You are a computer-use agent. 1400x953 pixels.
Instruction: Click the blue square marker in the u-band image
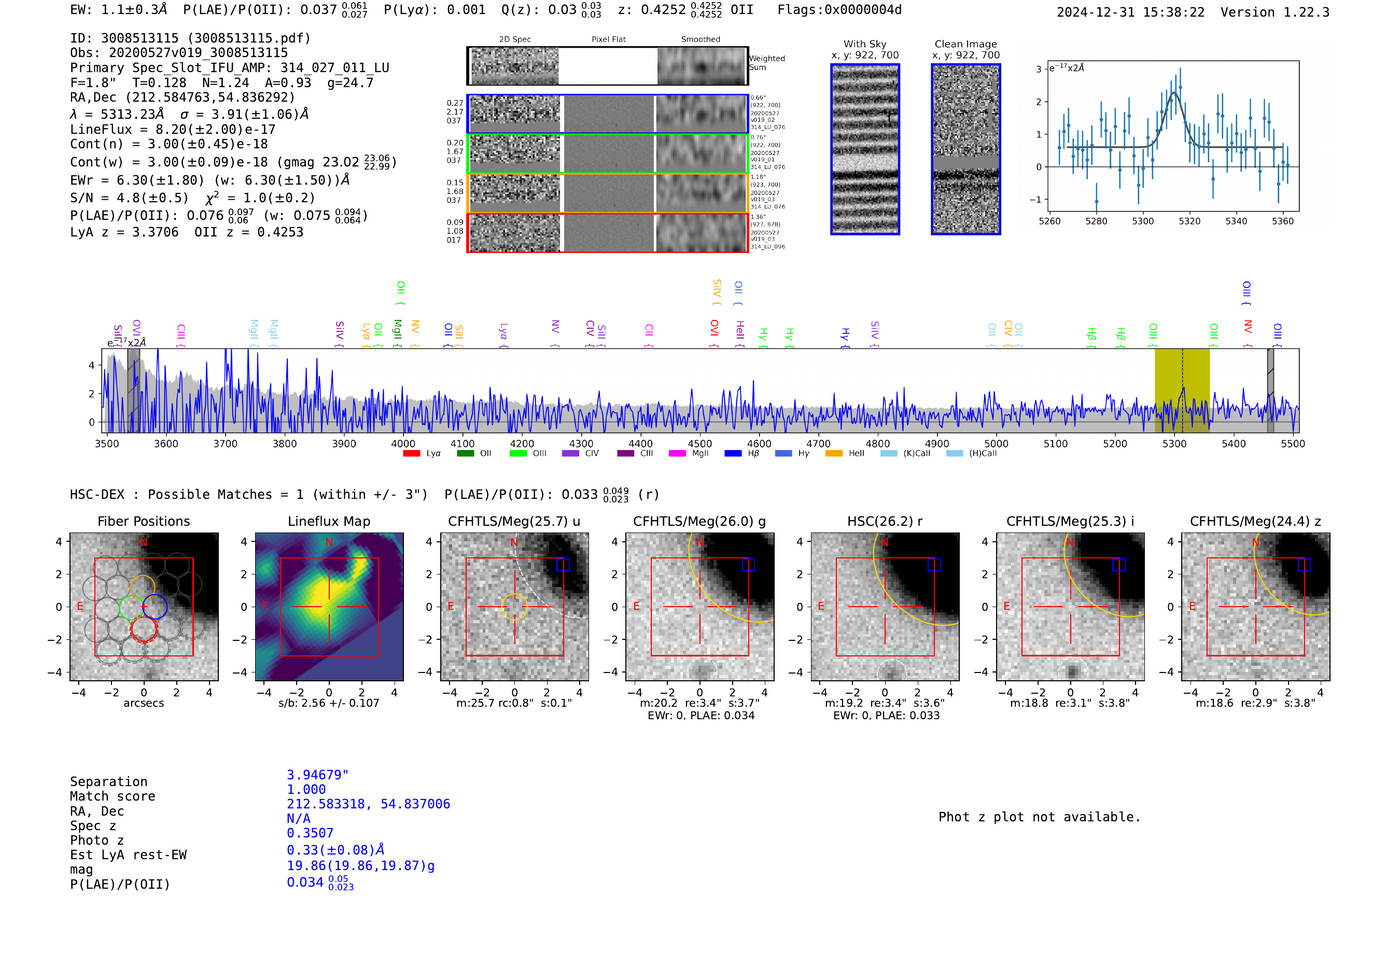pos(562,565)
